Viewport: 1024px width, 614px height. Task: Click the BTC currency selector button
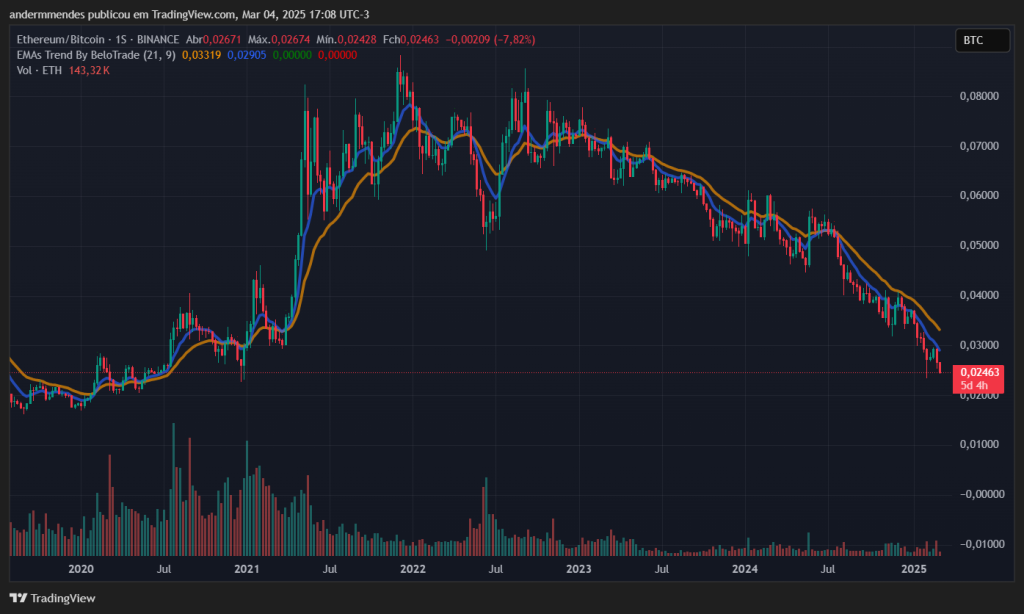[x=982, y=40]
